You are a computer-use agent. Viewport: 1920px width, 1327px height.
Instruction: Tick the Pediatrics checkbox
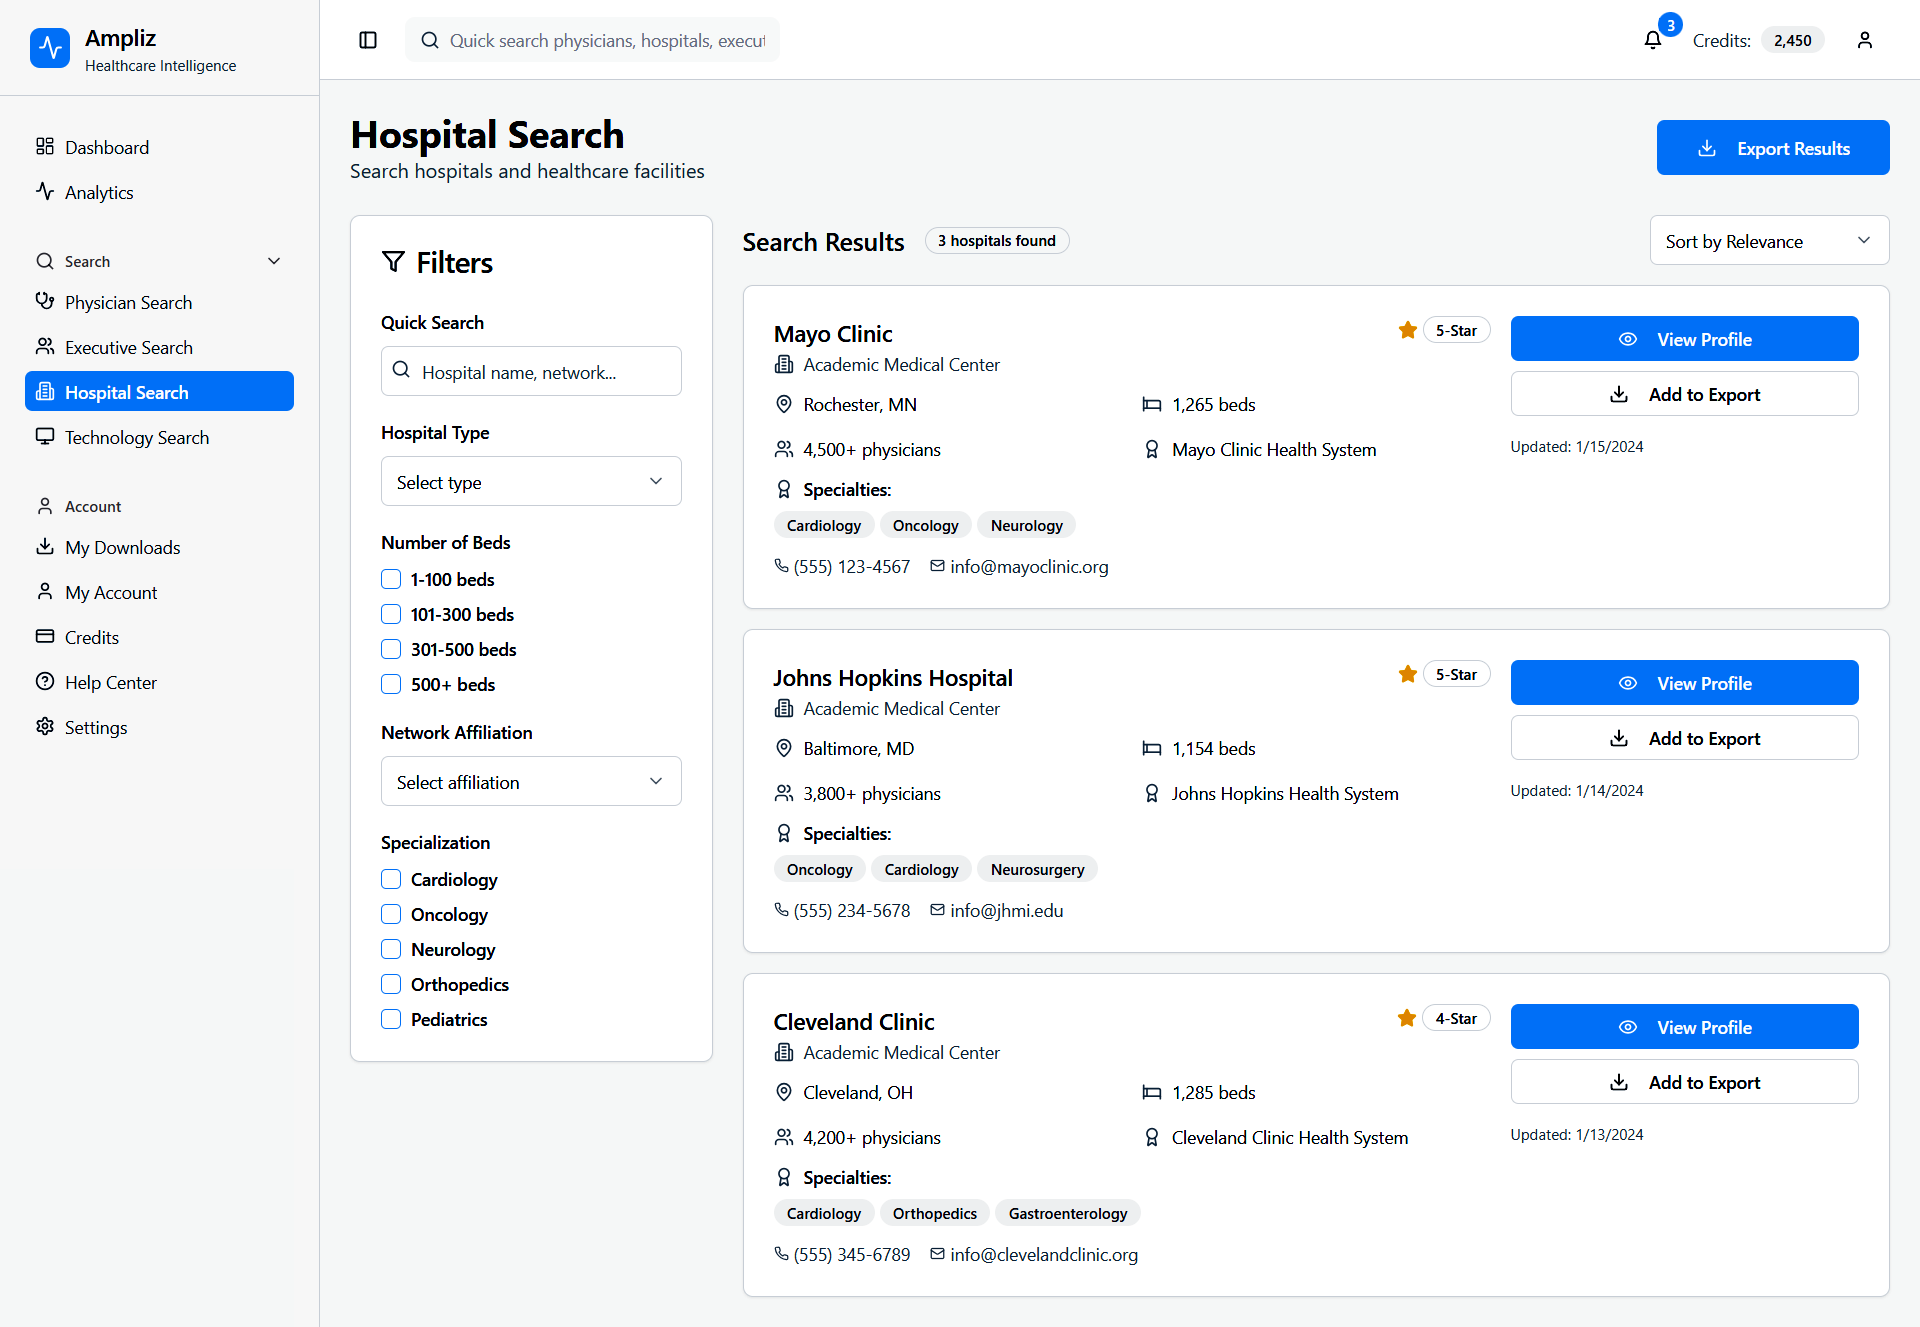pyautogui.click(x=391, y=1019)
